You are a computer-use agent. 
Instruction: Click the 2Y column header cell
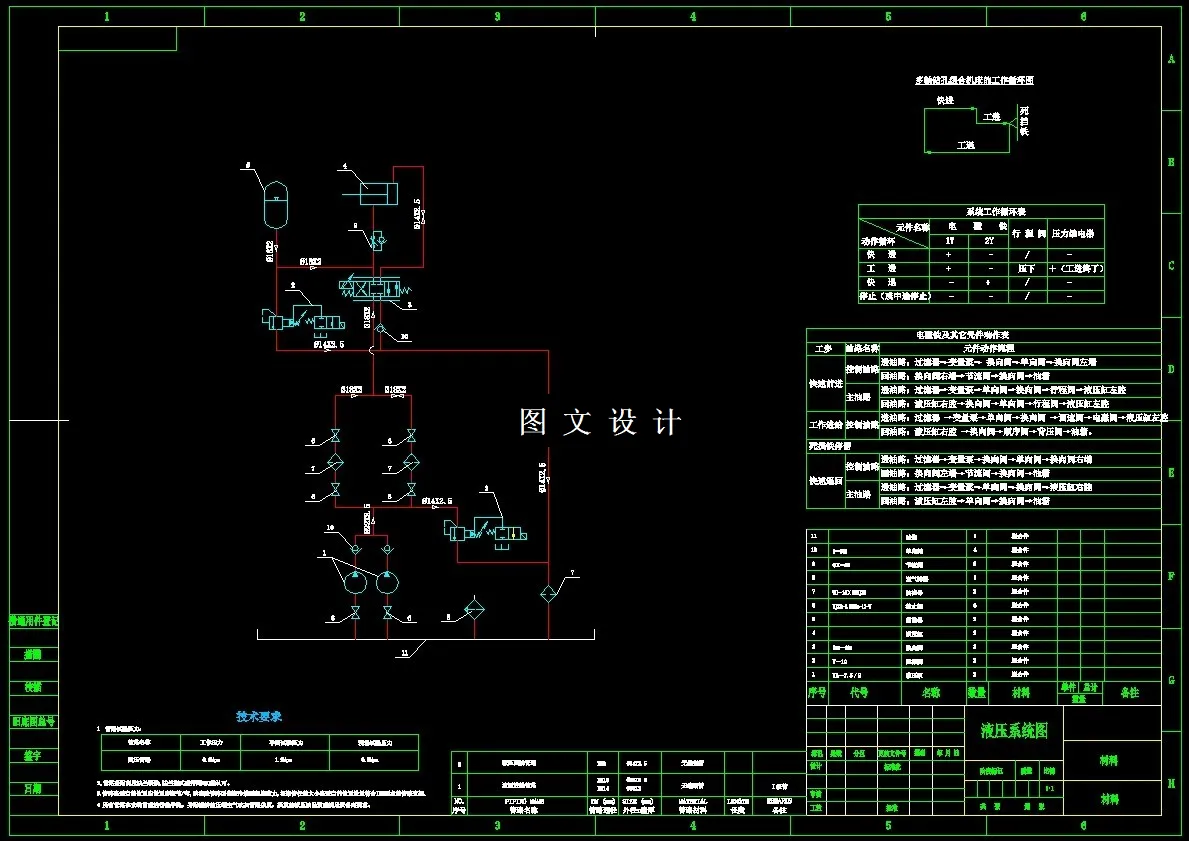click(990, 240)
